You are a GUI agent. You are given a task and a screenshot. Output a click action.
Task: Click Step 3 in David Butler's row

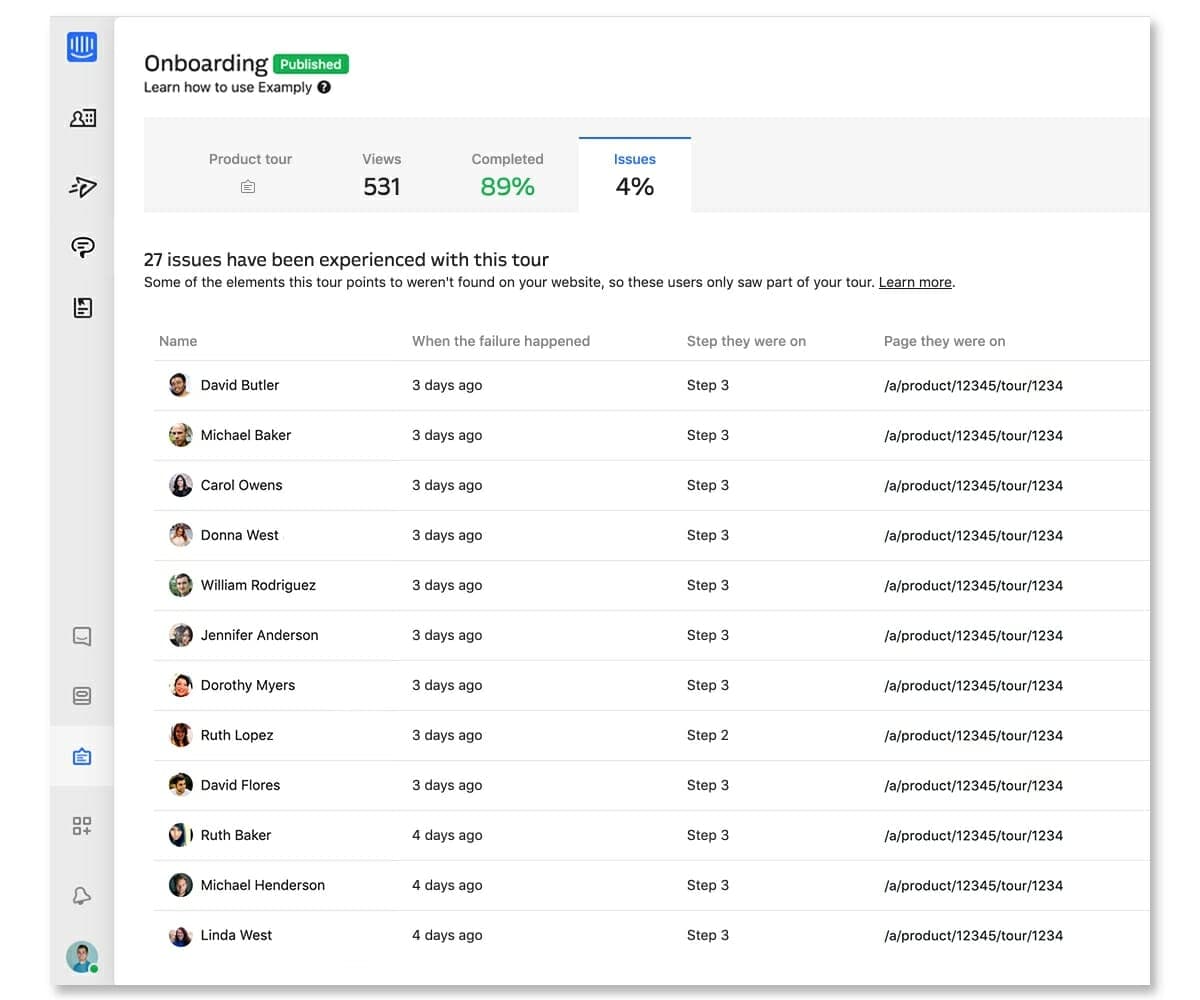pyautogui.click(x=708, y=385)
